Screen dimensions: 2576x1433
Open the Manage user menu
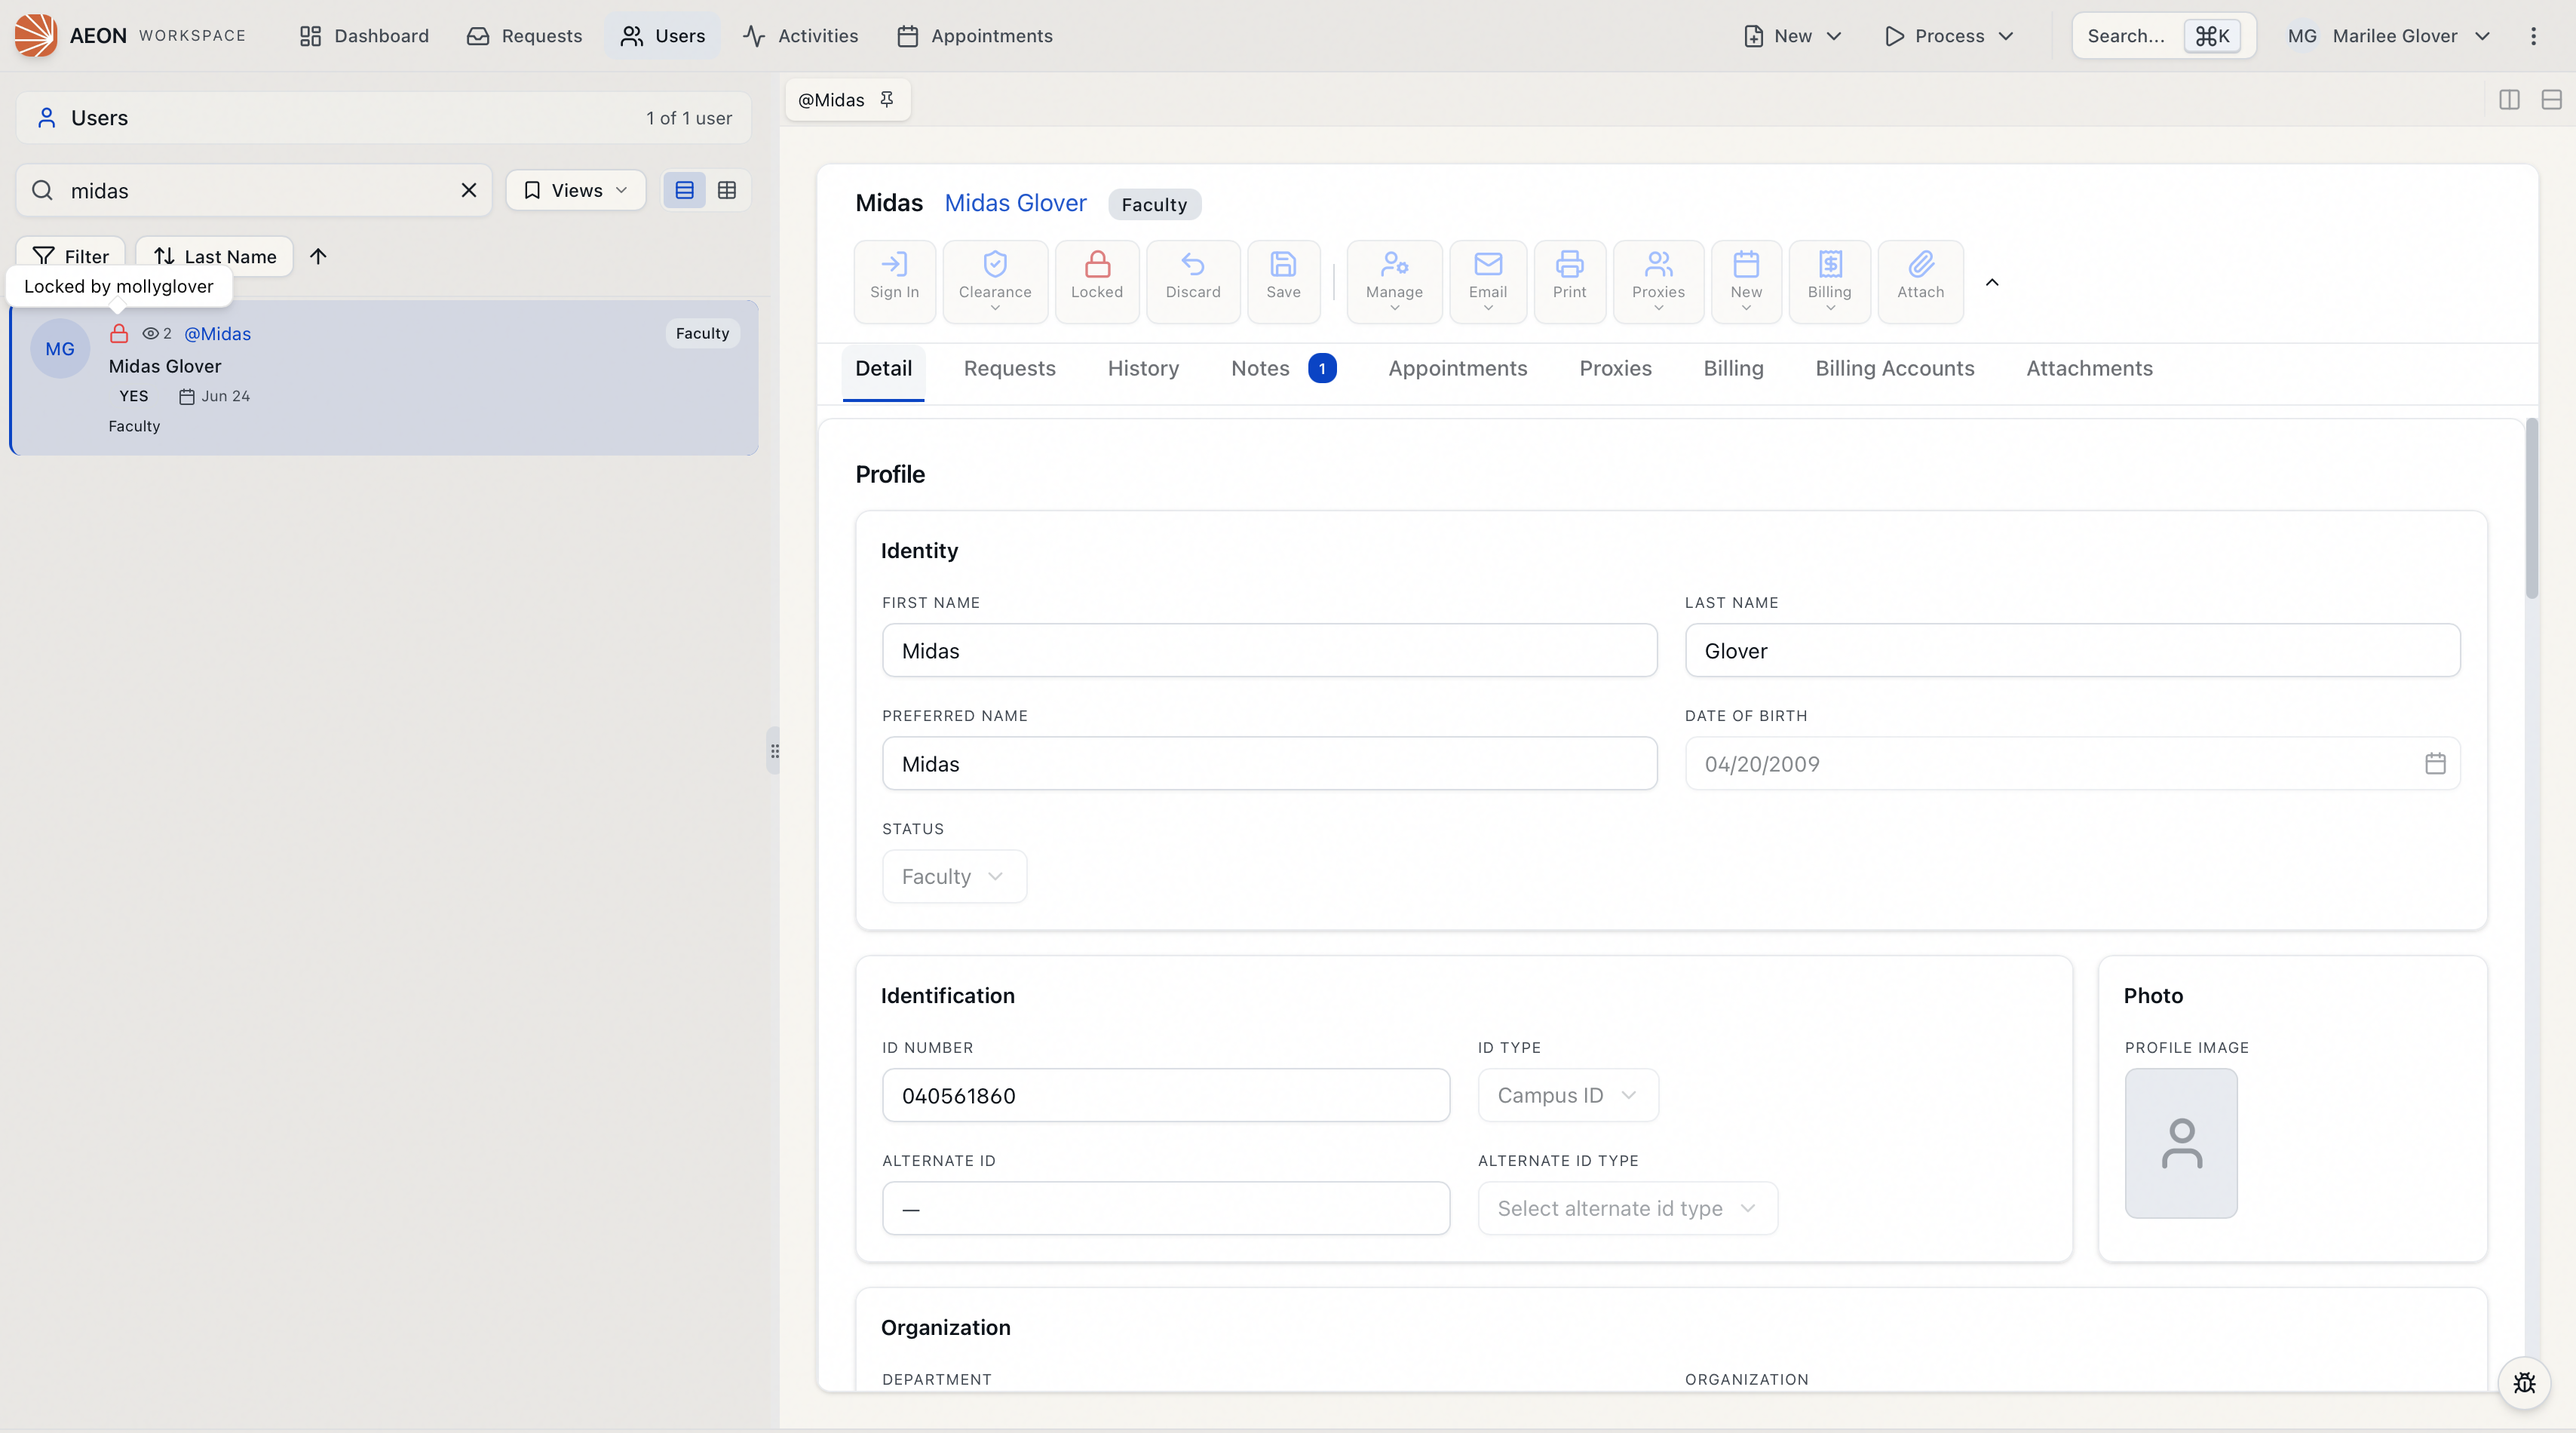1394,281
